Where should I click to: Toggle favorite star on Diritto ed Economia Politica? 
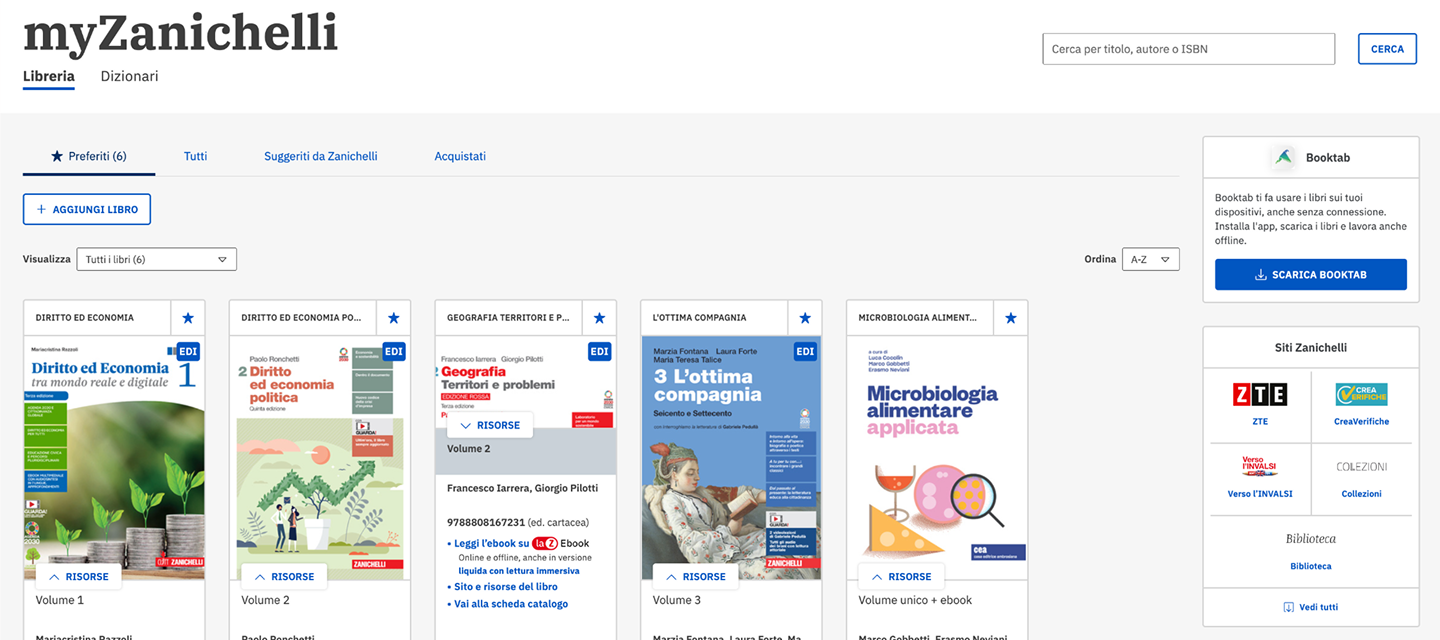(394, 318)
